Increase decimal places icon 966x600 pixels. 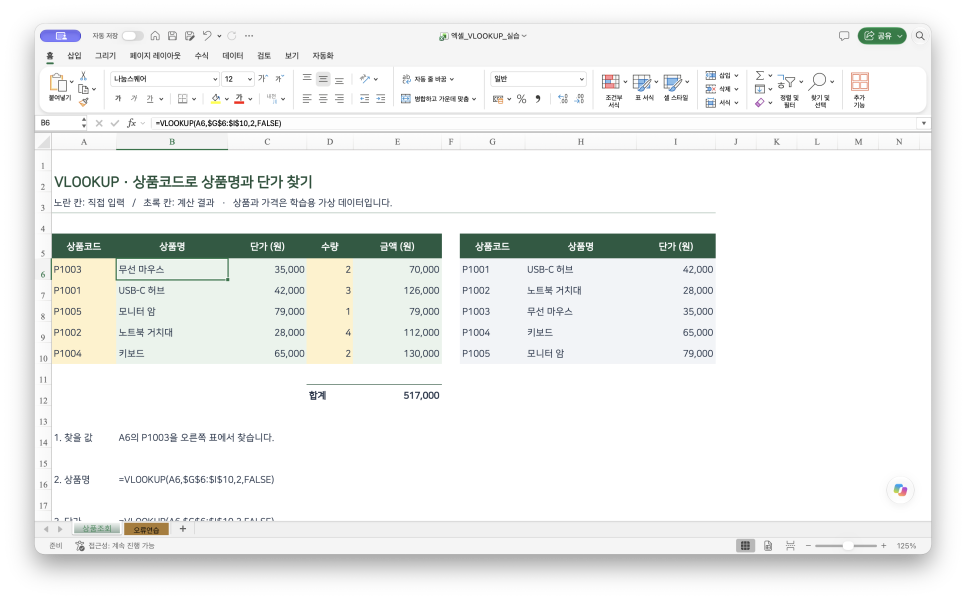pyautogui.click(x=562, y=99)
